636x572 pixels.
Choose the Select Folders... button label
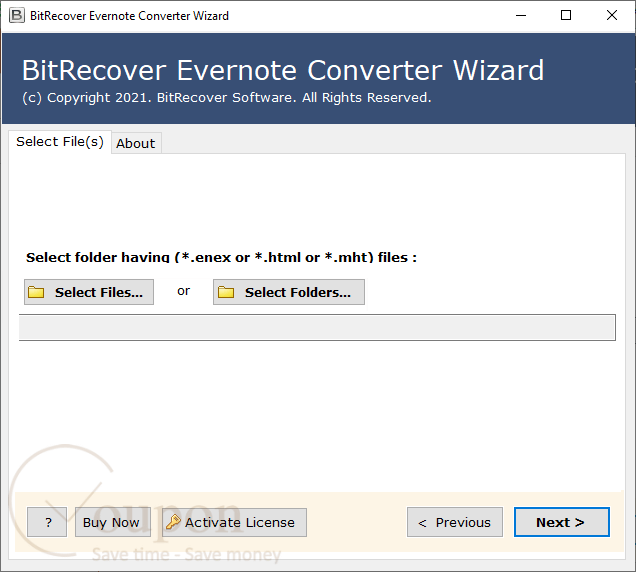(x=298, y=292)
